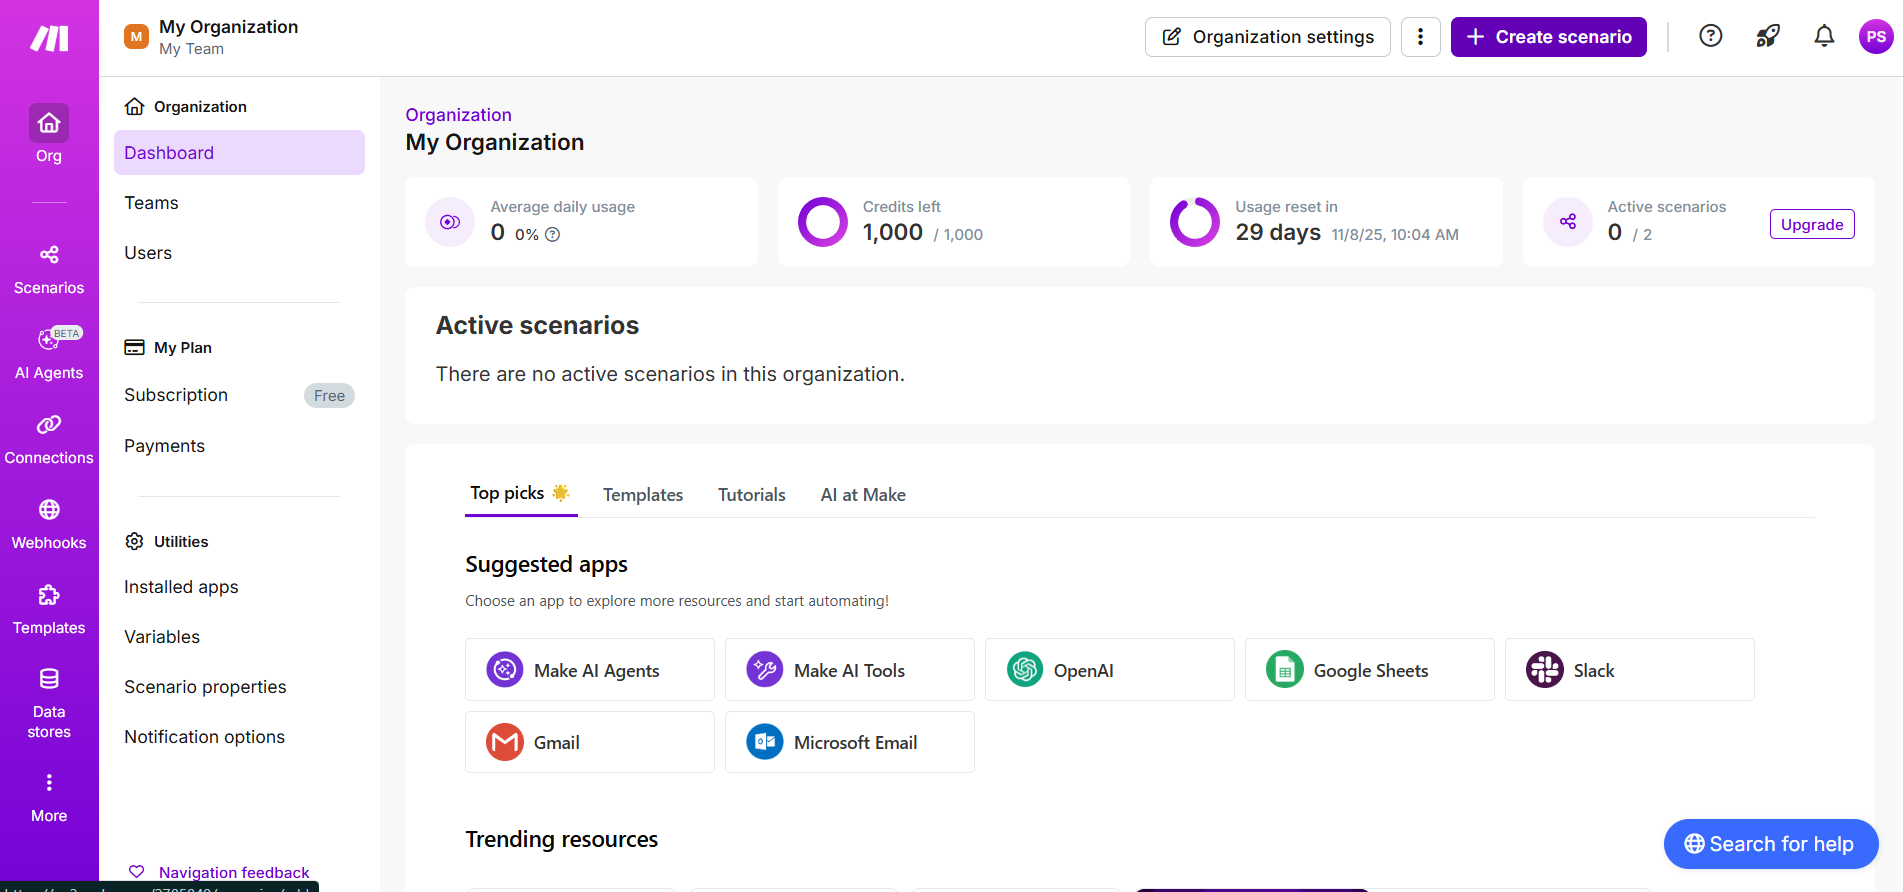Click the Make logo in sidebar
Image resolution: width=1903 pixels, height=892 pixels.
[x=49, y=38]
